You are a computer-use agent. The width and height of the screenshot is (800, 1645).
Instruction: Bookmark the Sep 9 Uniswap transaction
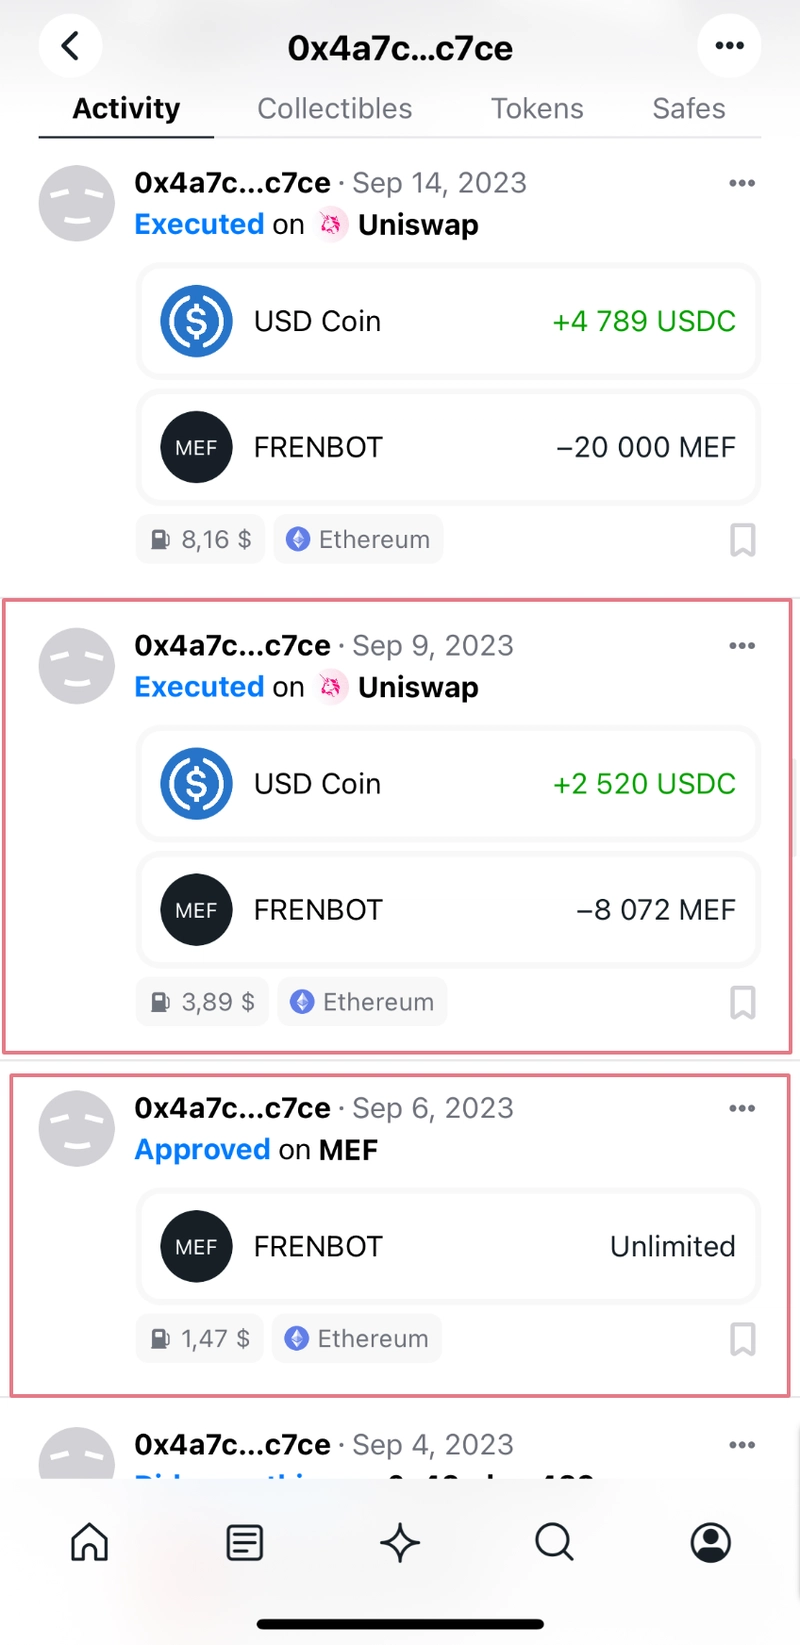point(742,1002)
